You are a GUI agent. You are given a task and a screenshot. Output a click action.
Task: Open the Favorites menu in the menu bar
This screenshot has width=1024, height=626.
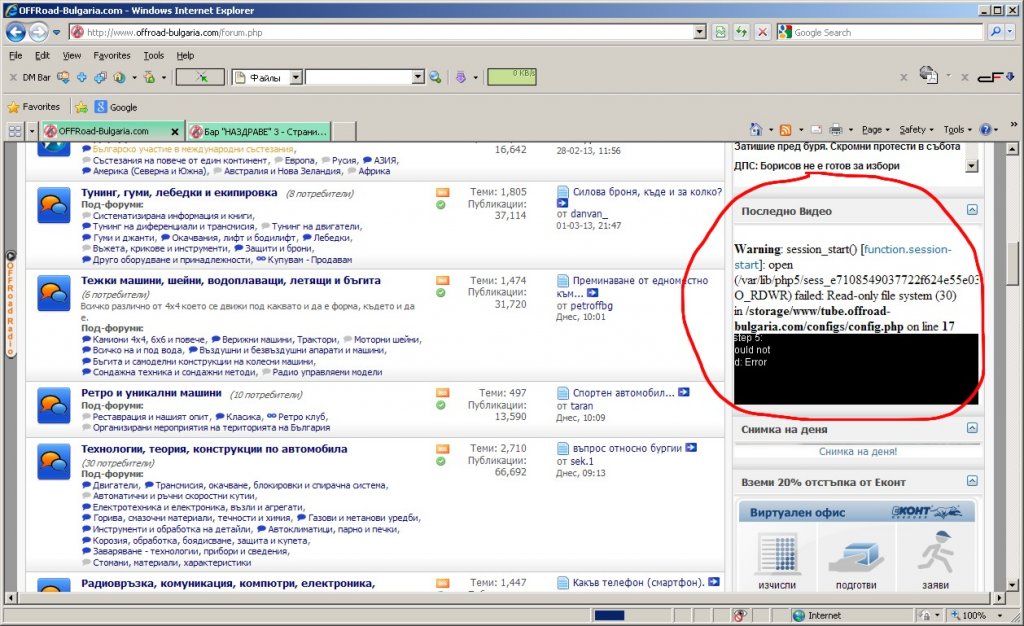[112, 55]
